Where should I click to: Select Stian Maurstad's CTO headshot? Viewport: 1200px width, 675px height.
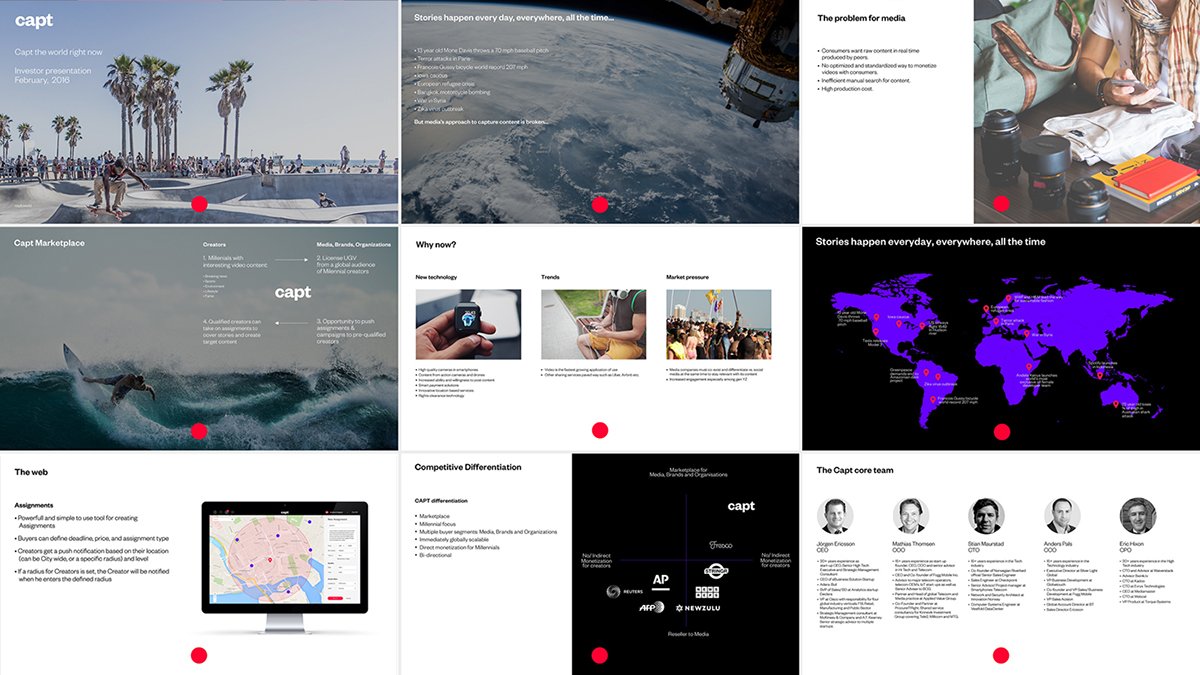click(x=985, y=515)
